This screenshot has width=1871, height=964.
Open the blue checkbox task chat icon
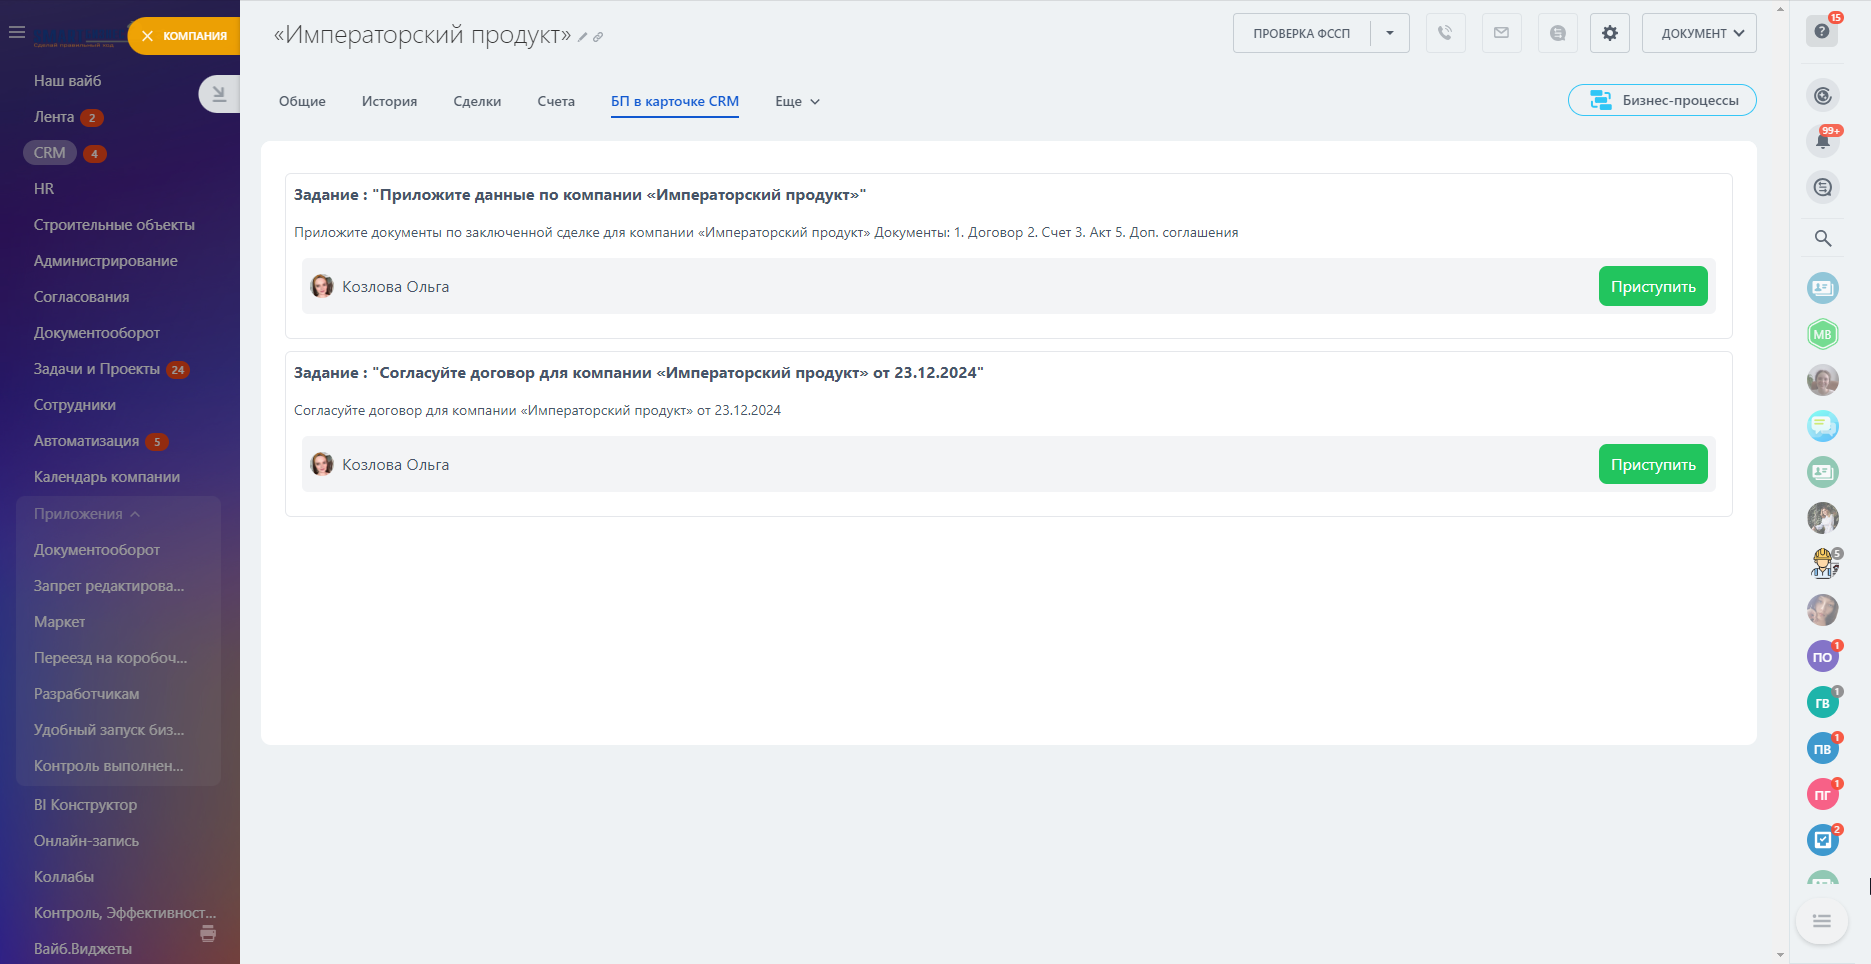1823,840
